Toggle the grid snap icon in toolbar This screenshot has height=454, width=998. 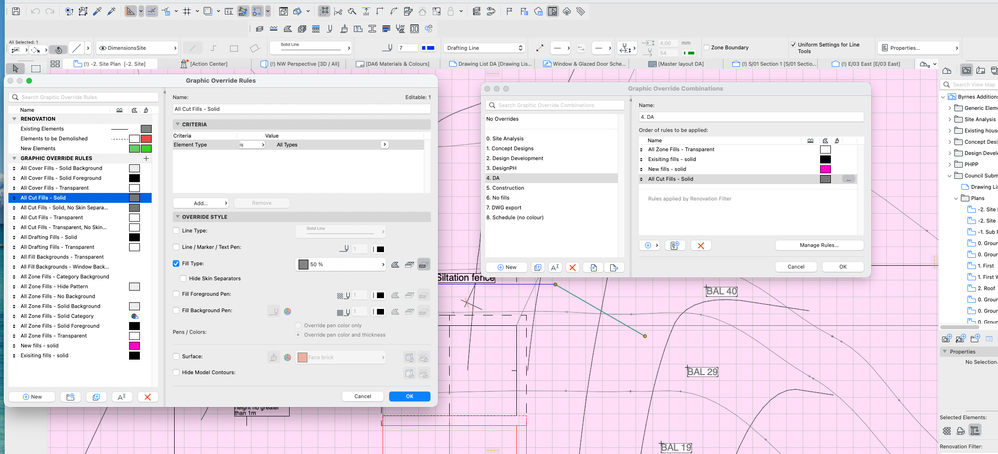tap(187, 11)
